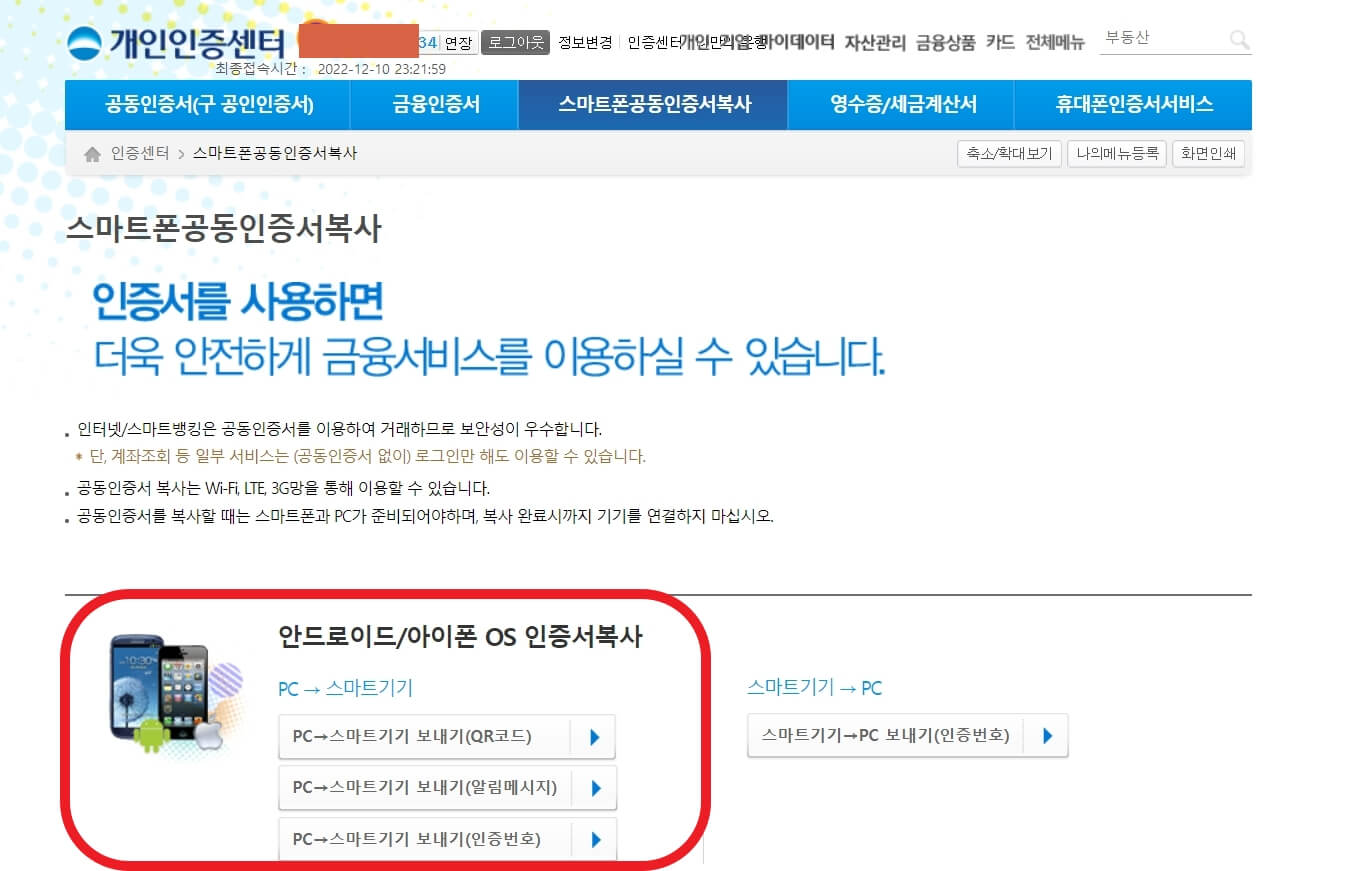The width and height of the screenshot is (1352, 871).
Task: Click the search magnifier icon
Action: 1239,40
